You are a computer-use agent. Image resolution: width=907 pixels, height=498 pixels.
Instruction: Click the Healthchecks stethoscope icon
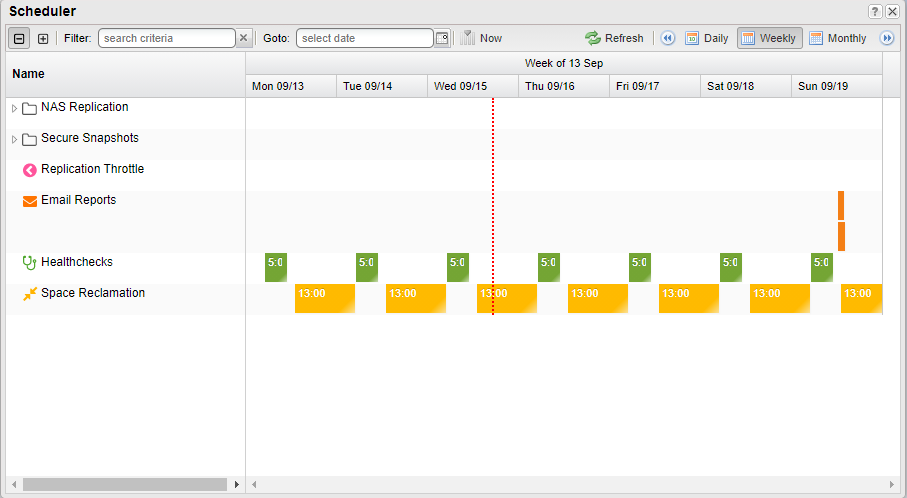pyautogui.click(x=30, y=263)
